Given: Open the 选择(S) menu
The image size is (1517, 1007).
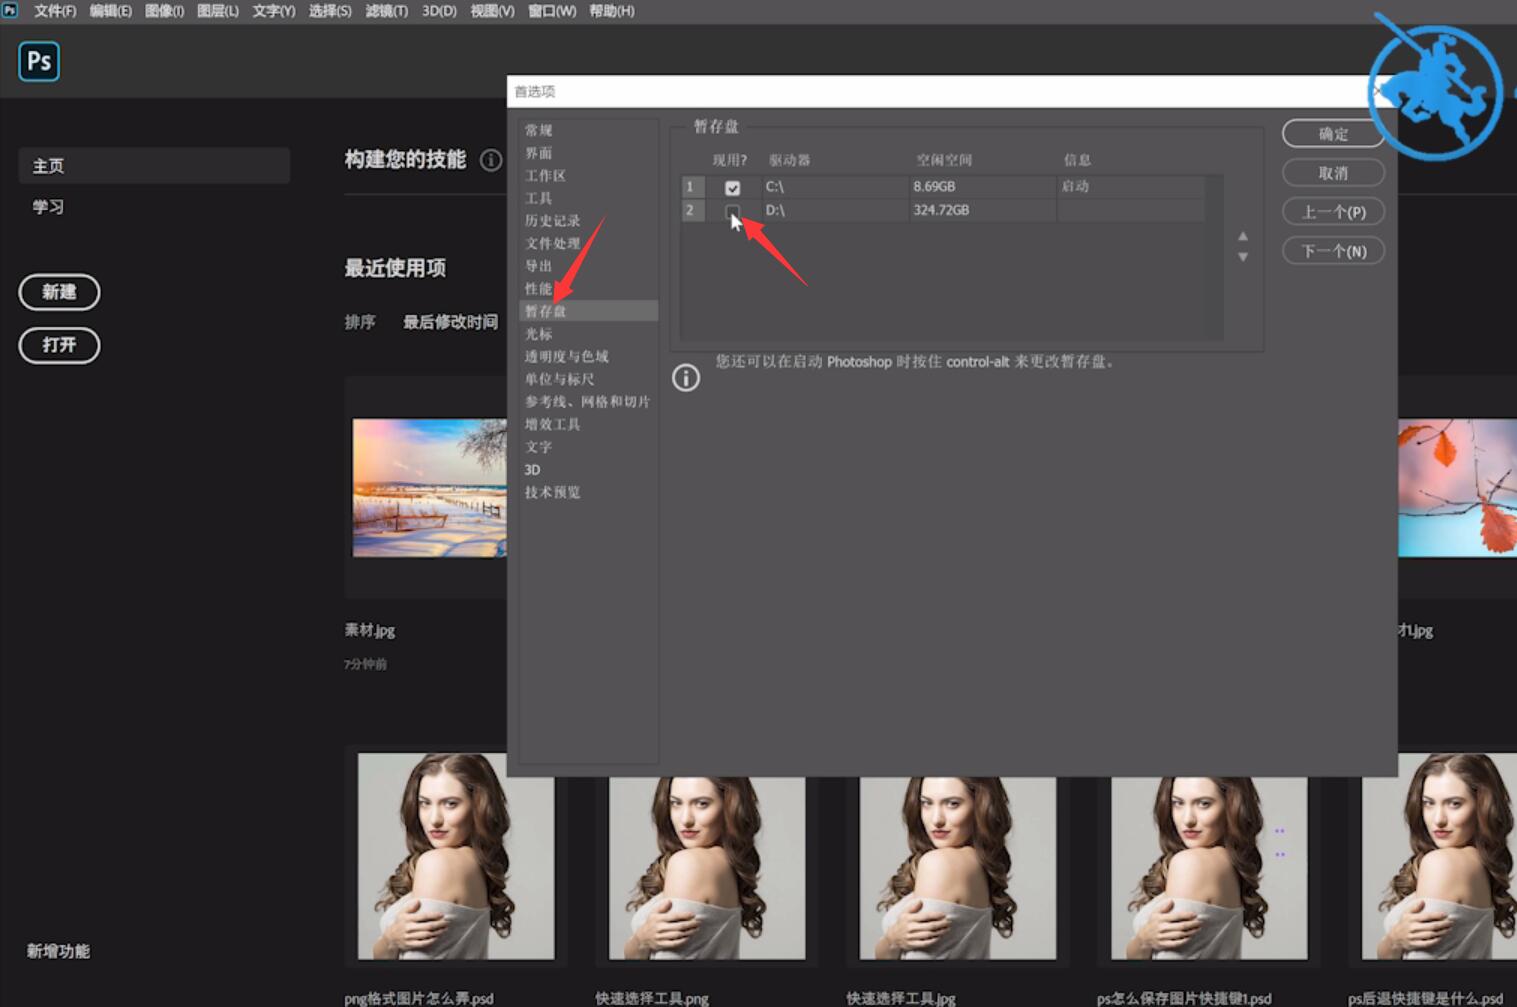Looking at the screenshot, I should click(x=330, y=11).
